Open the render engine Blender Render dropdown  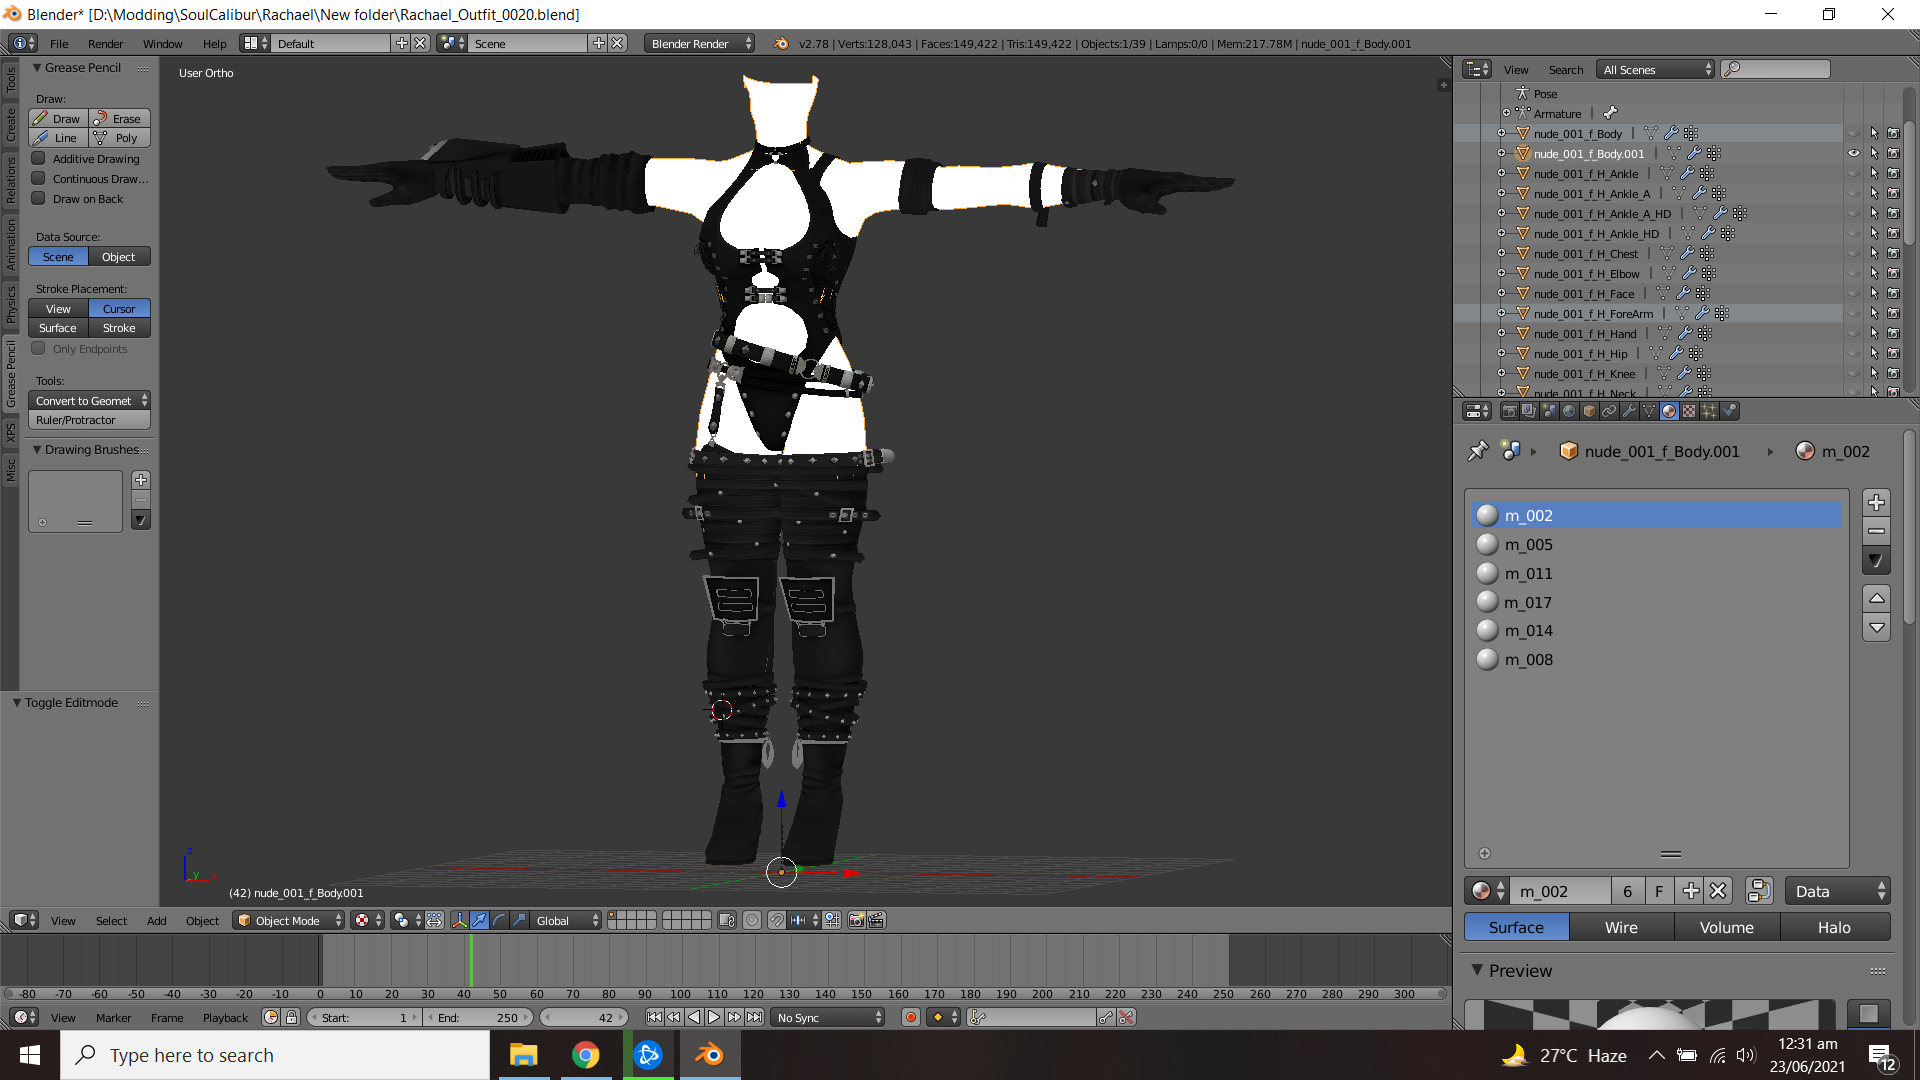[699, 43]
